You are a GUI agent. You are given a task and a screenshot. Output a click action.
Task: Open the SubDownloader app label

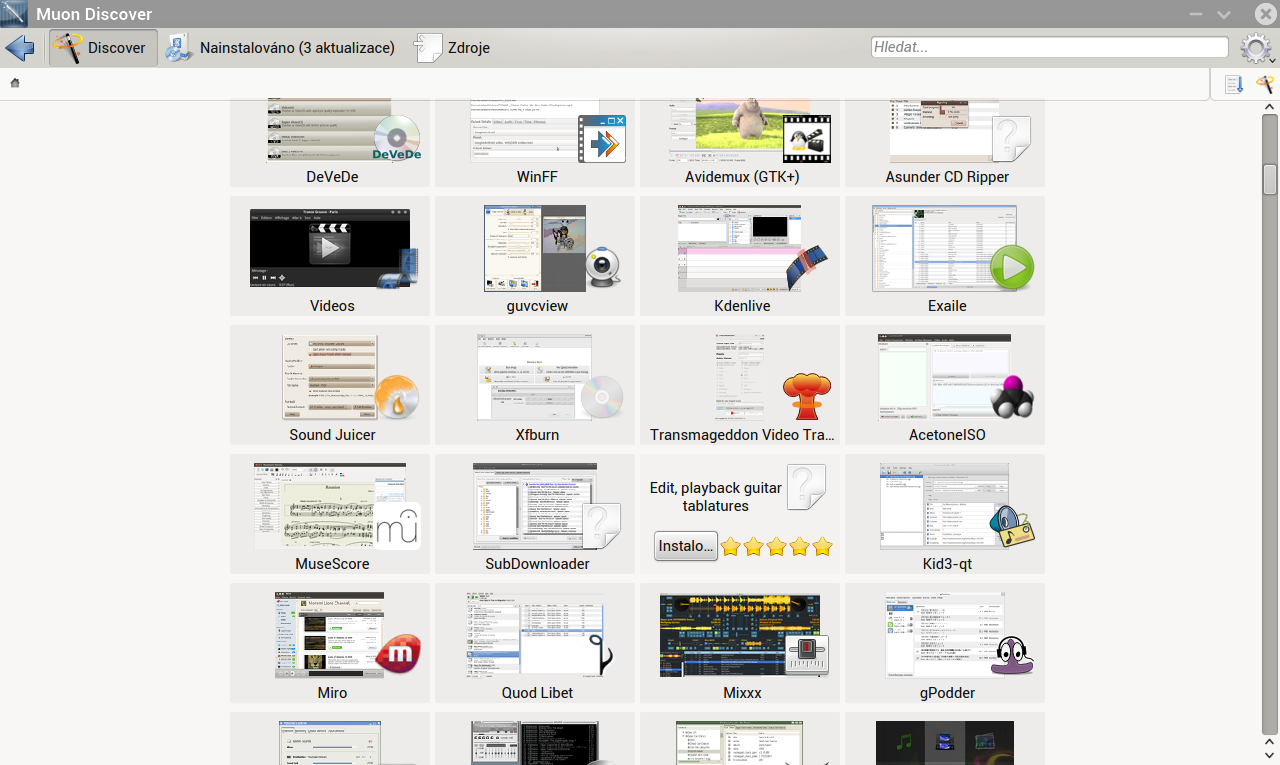(x=537, y=564)
